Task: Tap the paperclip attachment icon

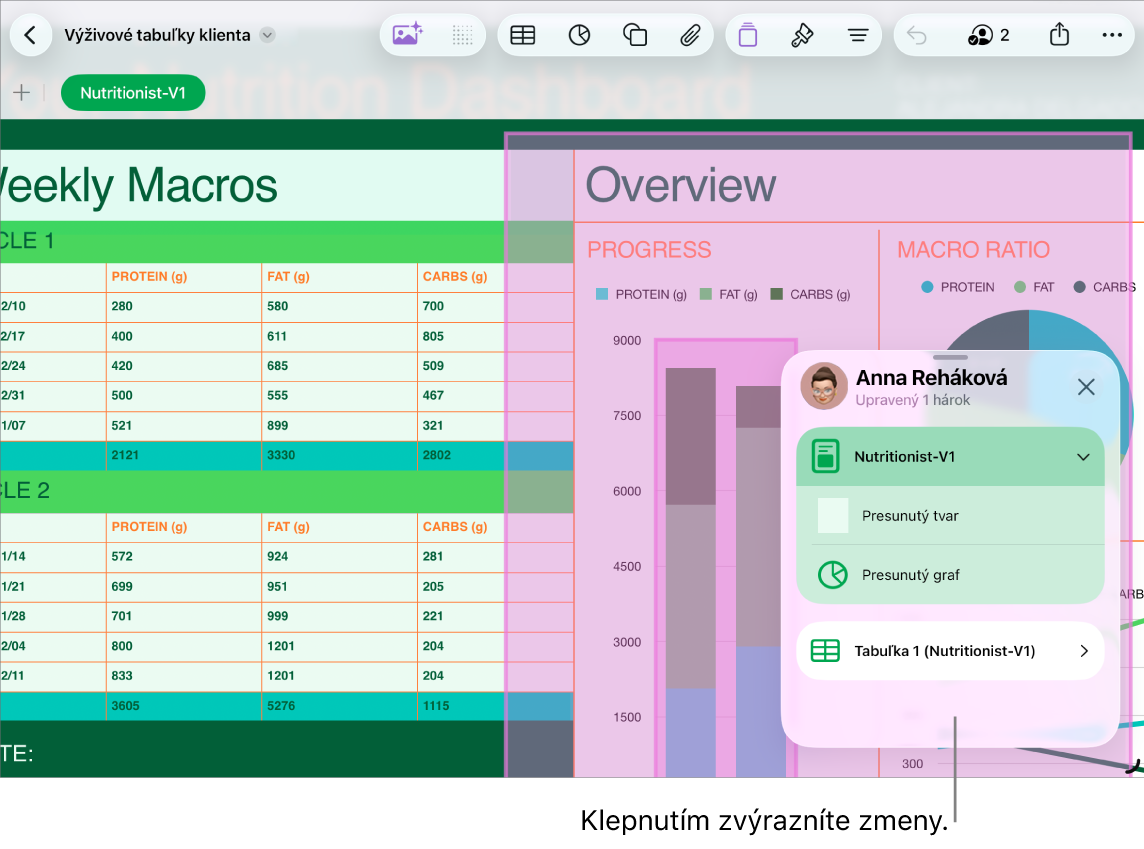Action: (x=690, y=35)
